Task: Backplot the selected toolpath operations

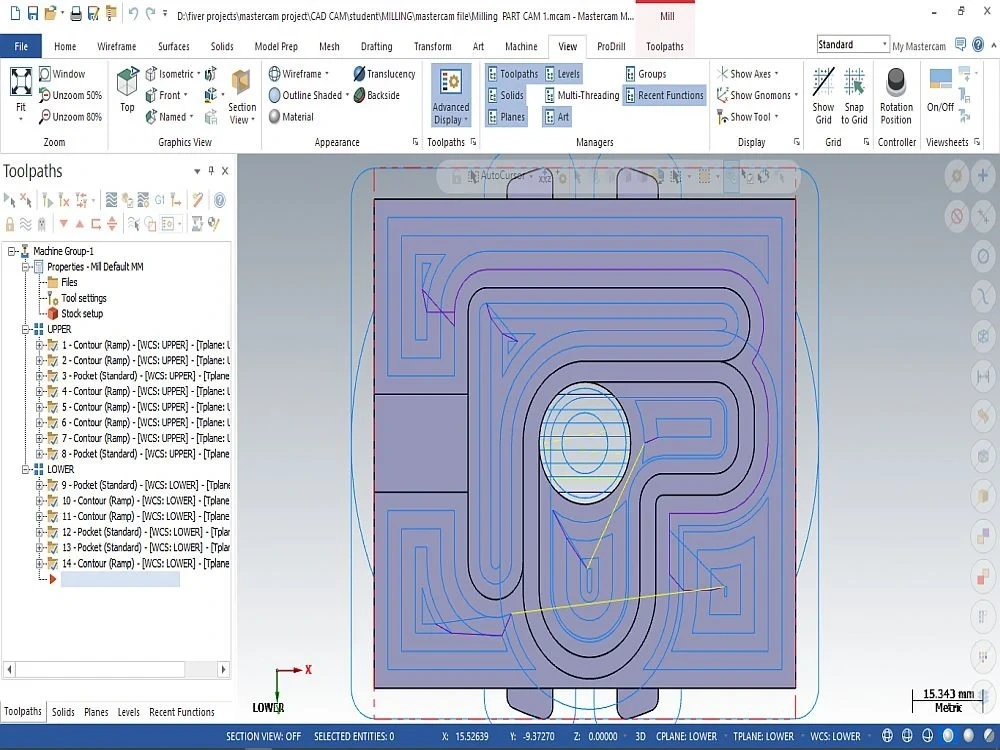Action: point(112,200)
